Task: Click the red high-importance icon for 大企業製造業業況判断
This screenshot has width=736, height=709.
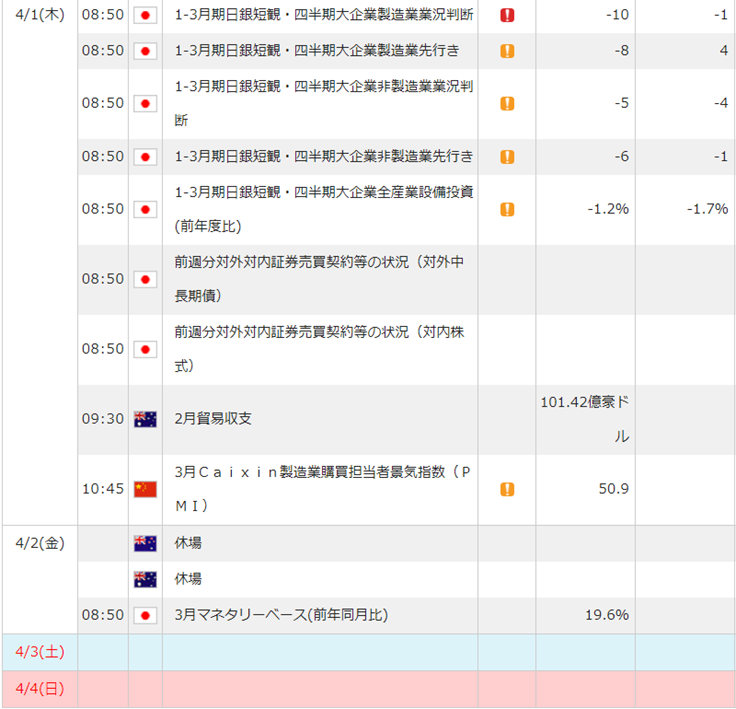Action: click(507, 15)
